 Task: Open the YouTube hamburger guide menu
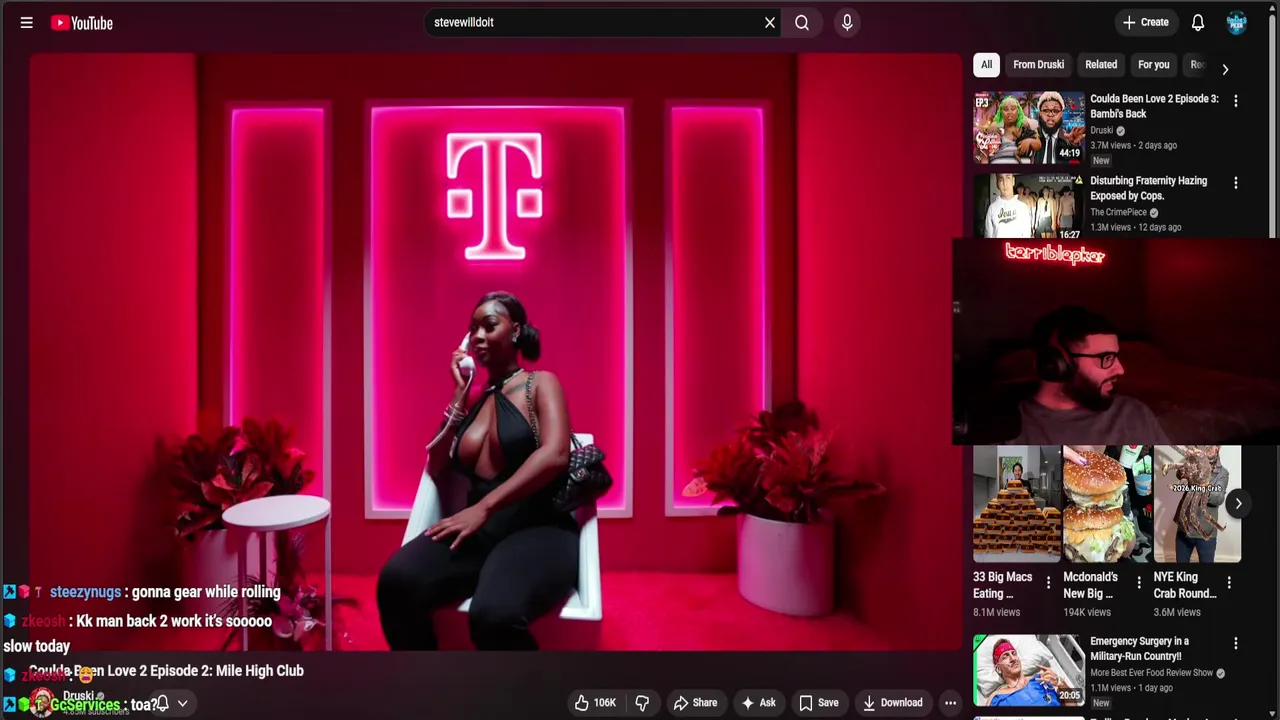[x=27, y=22]
